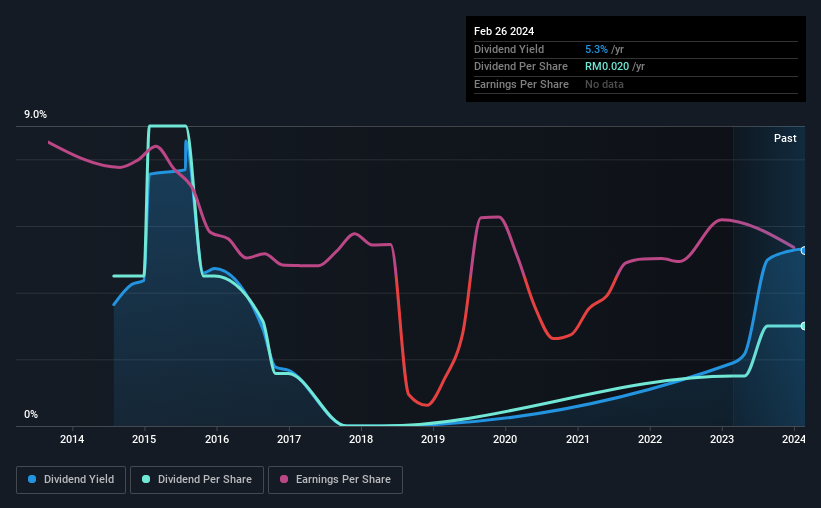The width and height of the screenshot is (821, 508).
Task: Click the 2023 x-axis label
Action: point(722,439)
